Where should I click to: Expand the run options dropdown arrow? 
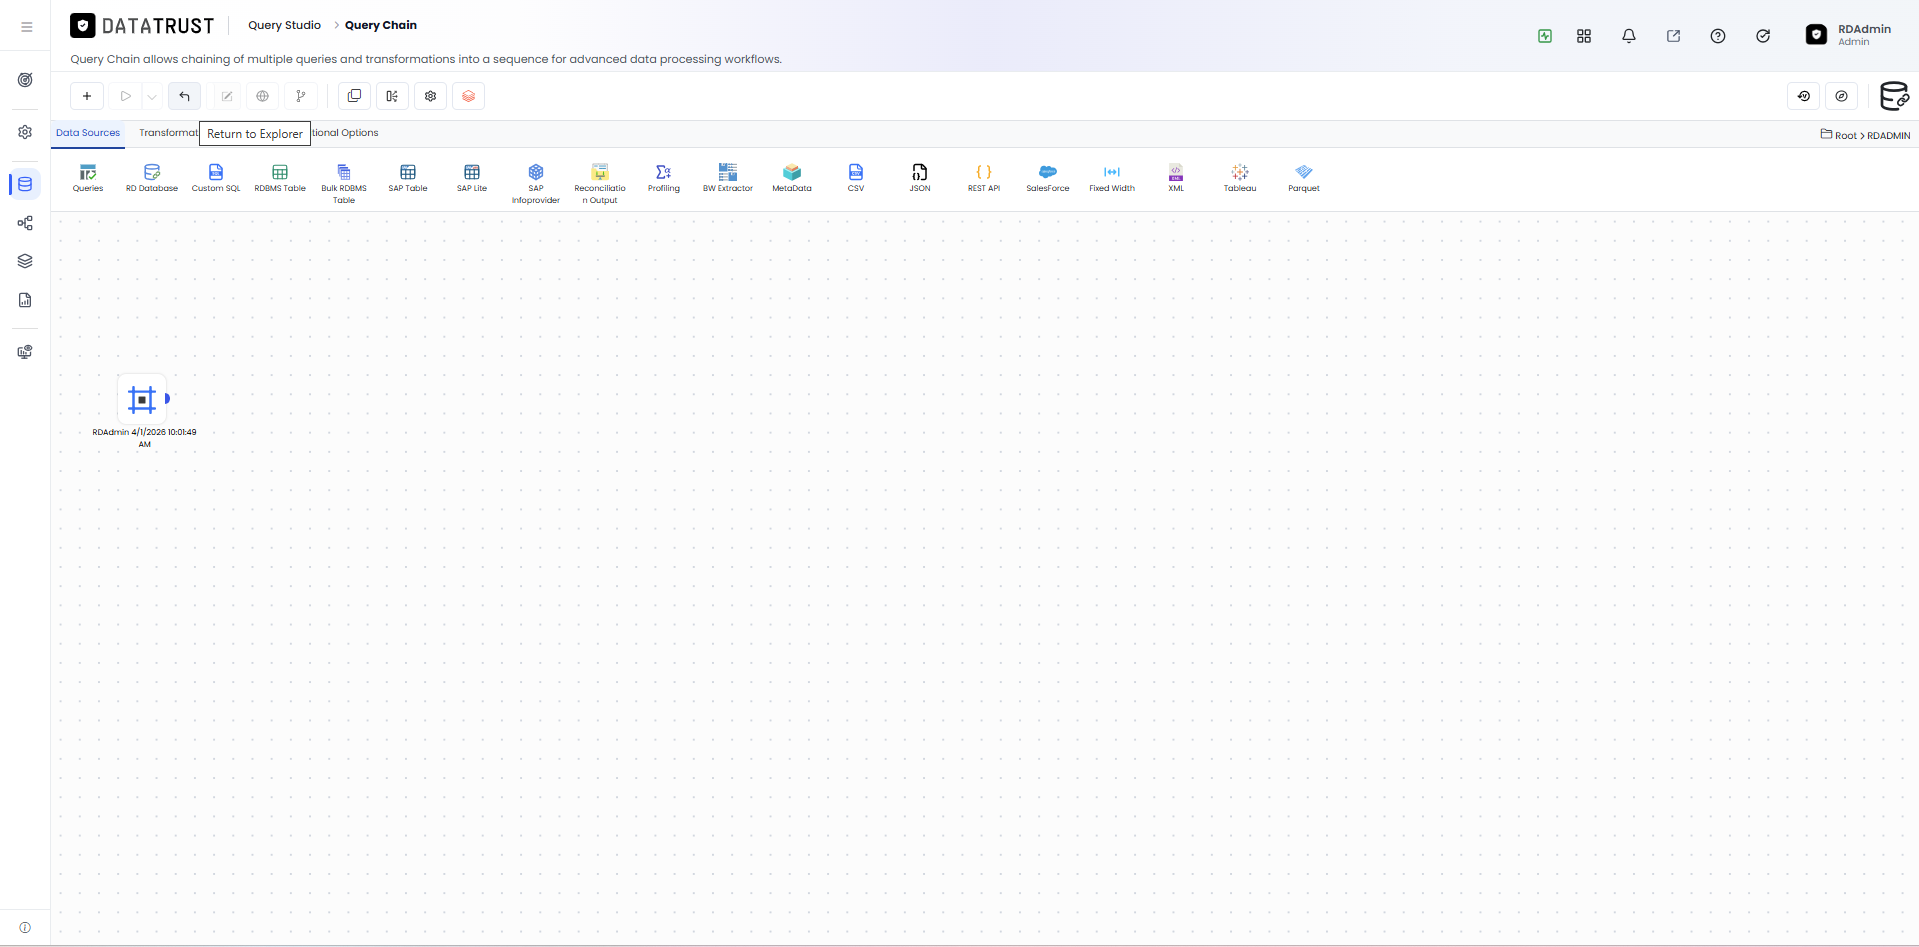tap(152, 97)
